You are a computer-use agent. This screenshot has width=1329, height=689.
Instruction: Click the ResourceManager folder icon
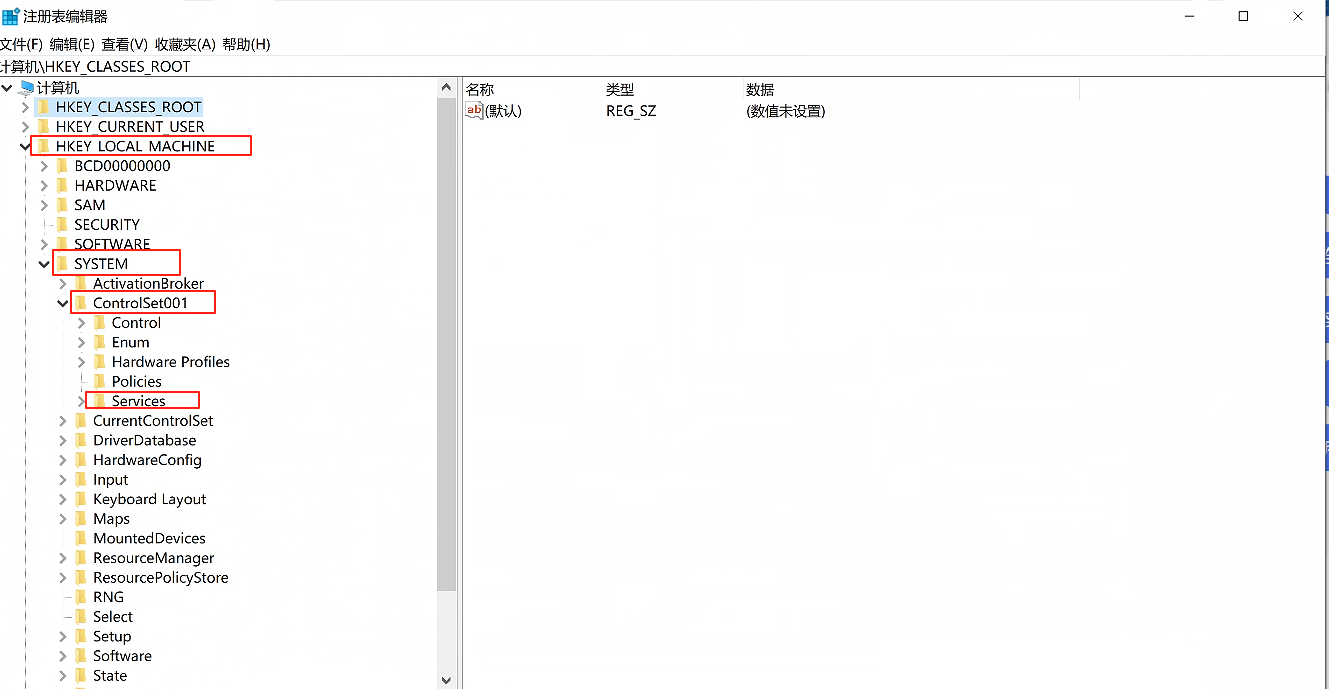click(x=81, y=558)
